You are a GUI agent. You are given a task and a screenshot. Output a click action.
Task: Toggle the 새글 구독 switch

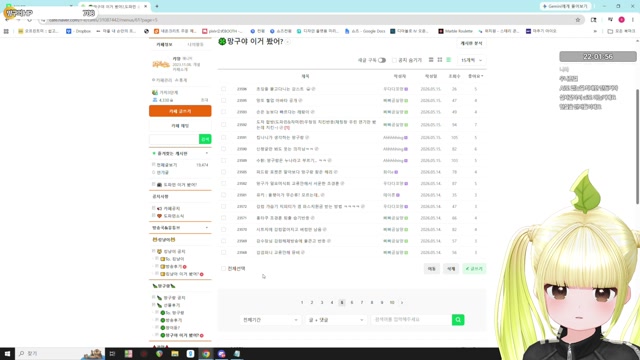pyautogui.click(x=382, y=60)
